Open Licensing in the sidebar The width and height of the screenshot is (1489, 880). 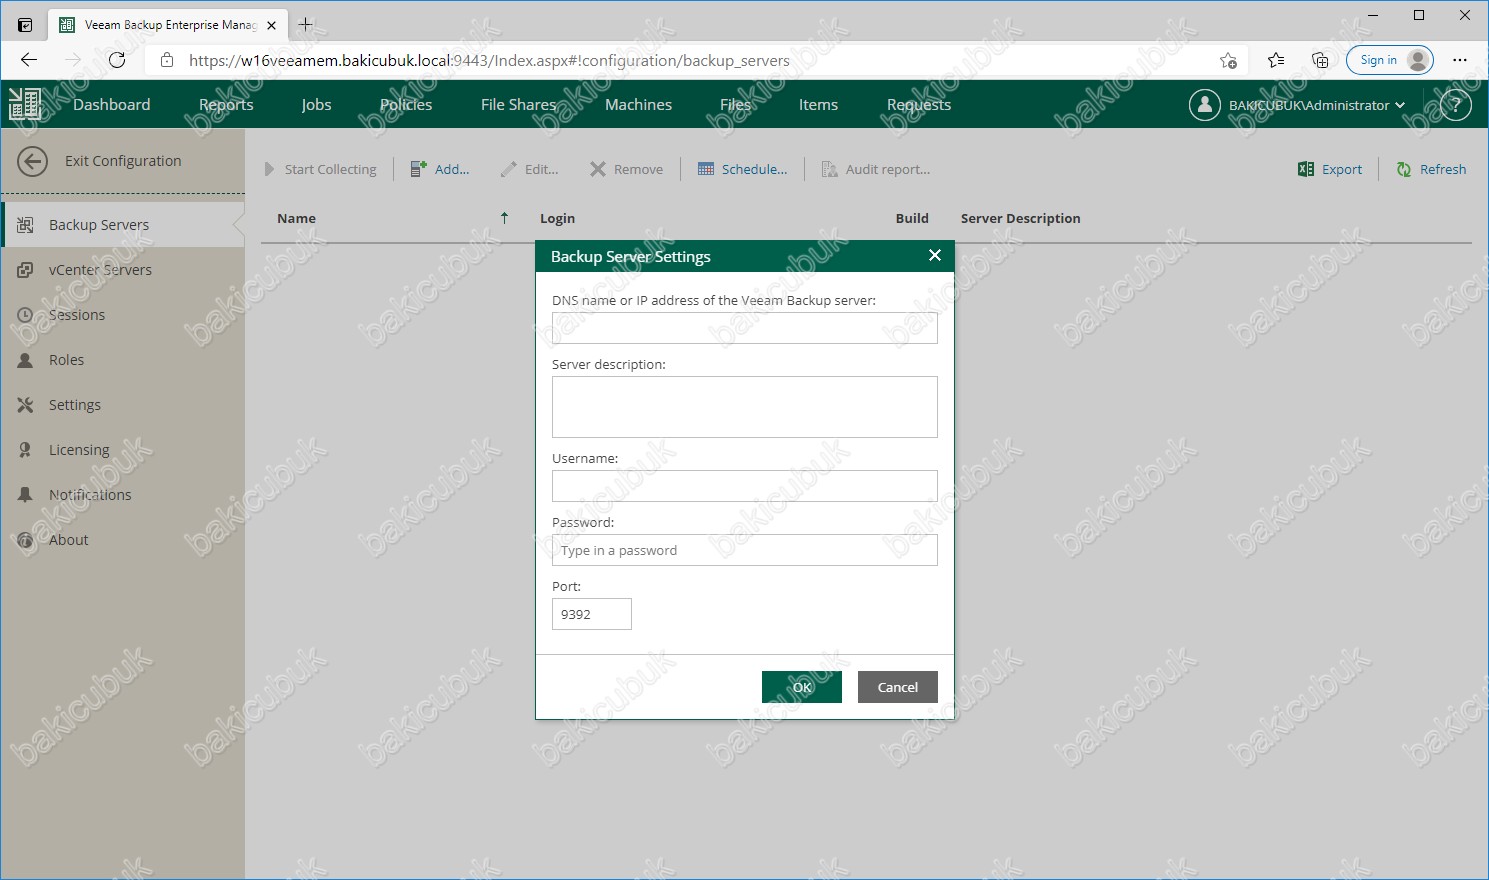[x=79, y=450]
